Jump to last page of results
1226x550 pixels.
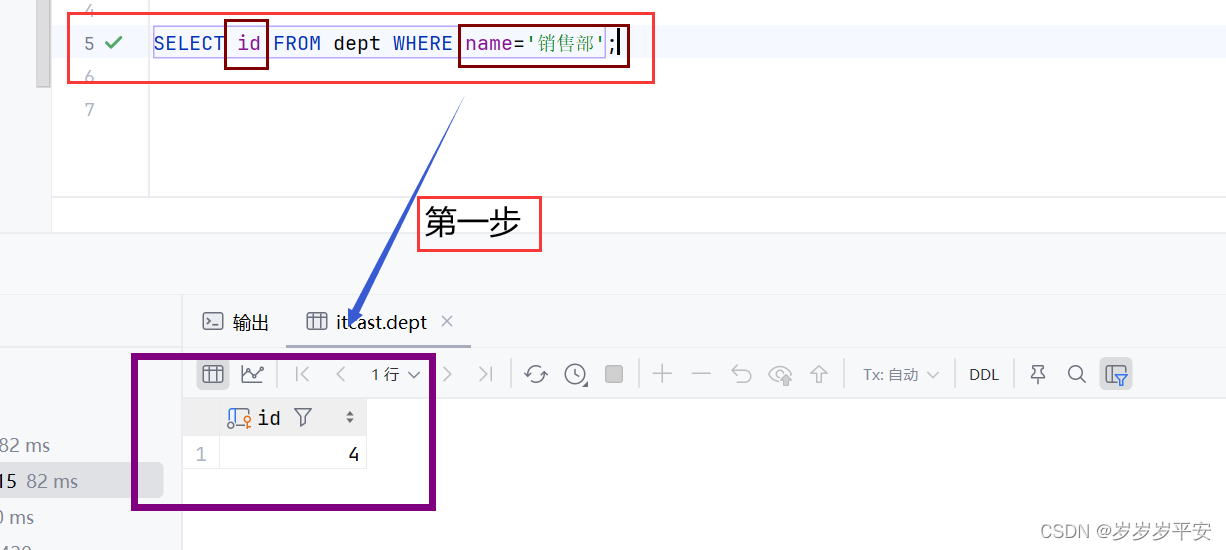pyautogui.click(x=485, y=374)
